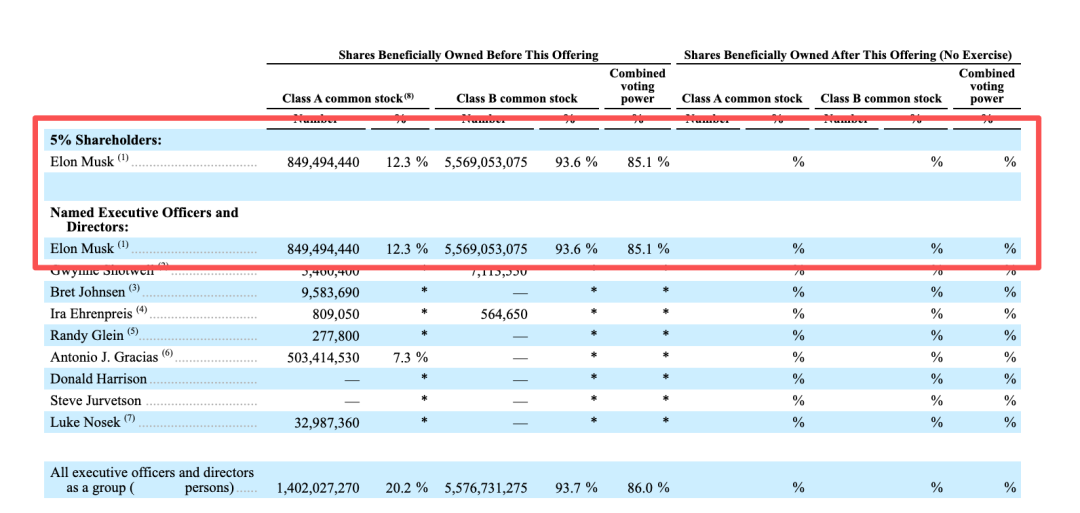Screen dimensions: 1080x513
Task: Click the value 277,800 for Randy Glein
Action: (x=337, y=336)
